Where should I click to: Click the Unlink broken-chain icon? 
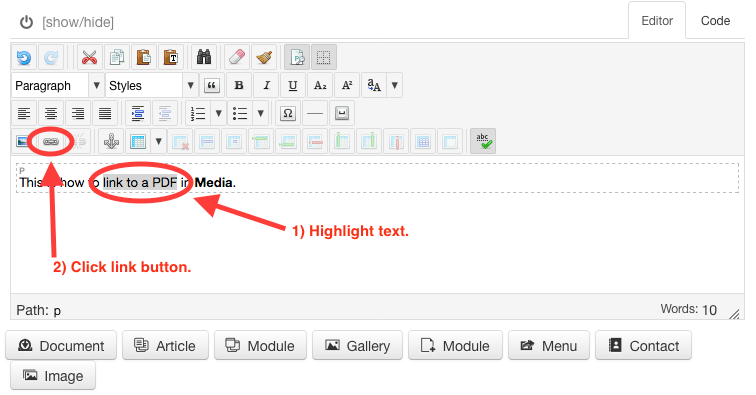[x=79, y=142]
